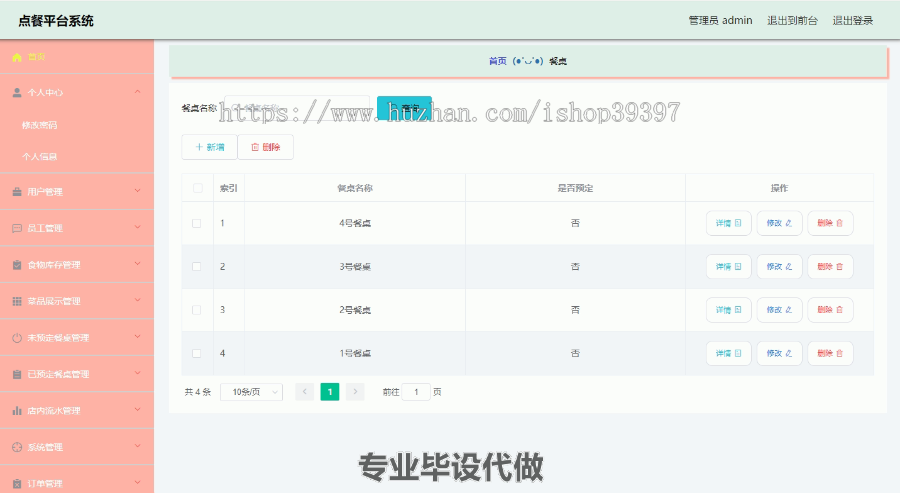Expand the 用户管理 chevron

tap(137, 191)
